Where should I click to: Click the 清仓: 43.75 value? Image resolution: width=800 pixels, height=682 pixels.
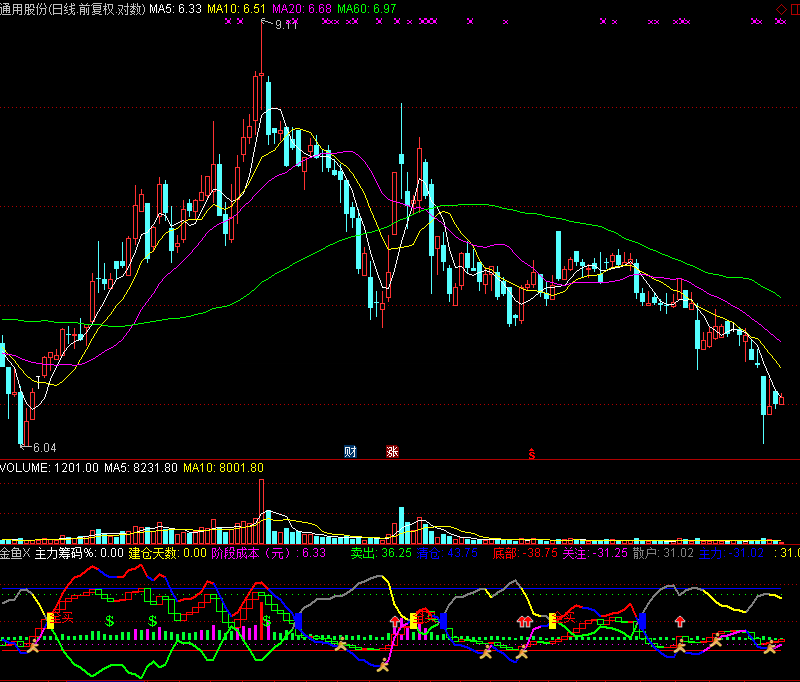tap(447, 553)
